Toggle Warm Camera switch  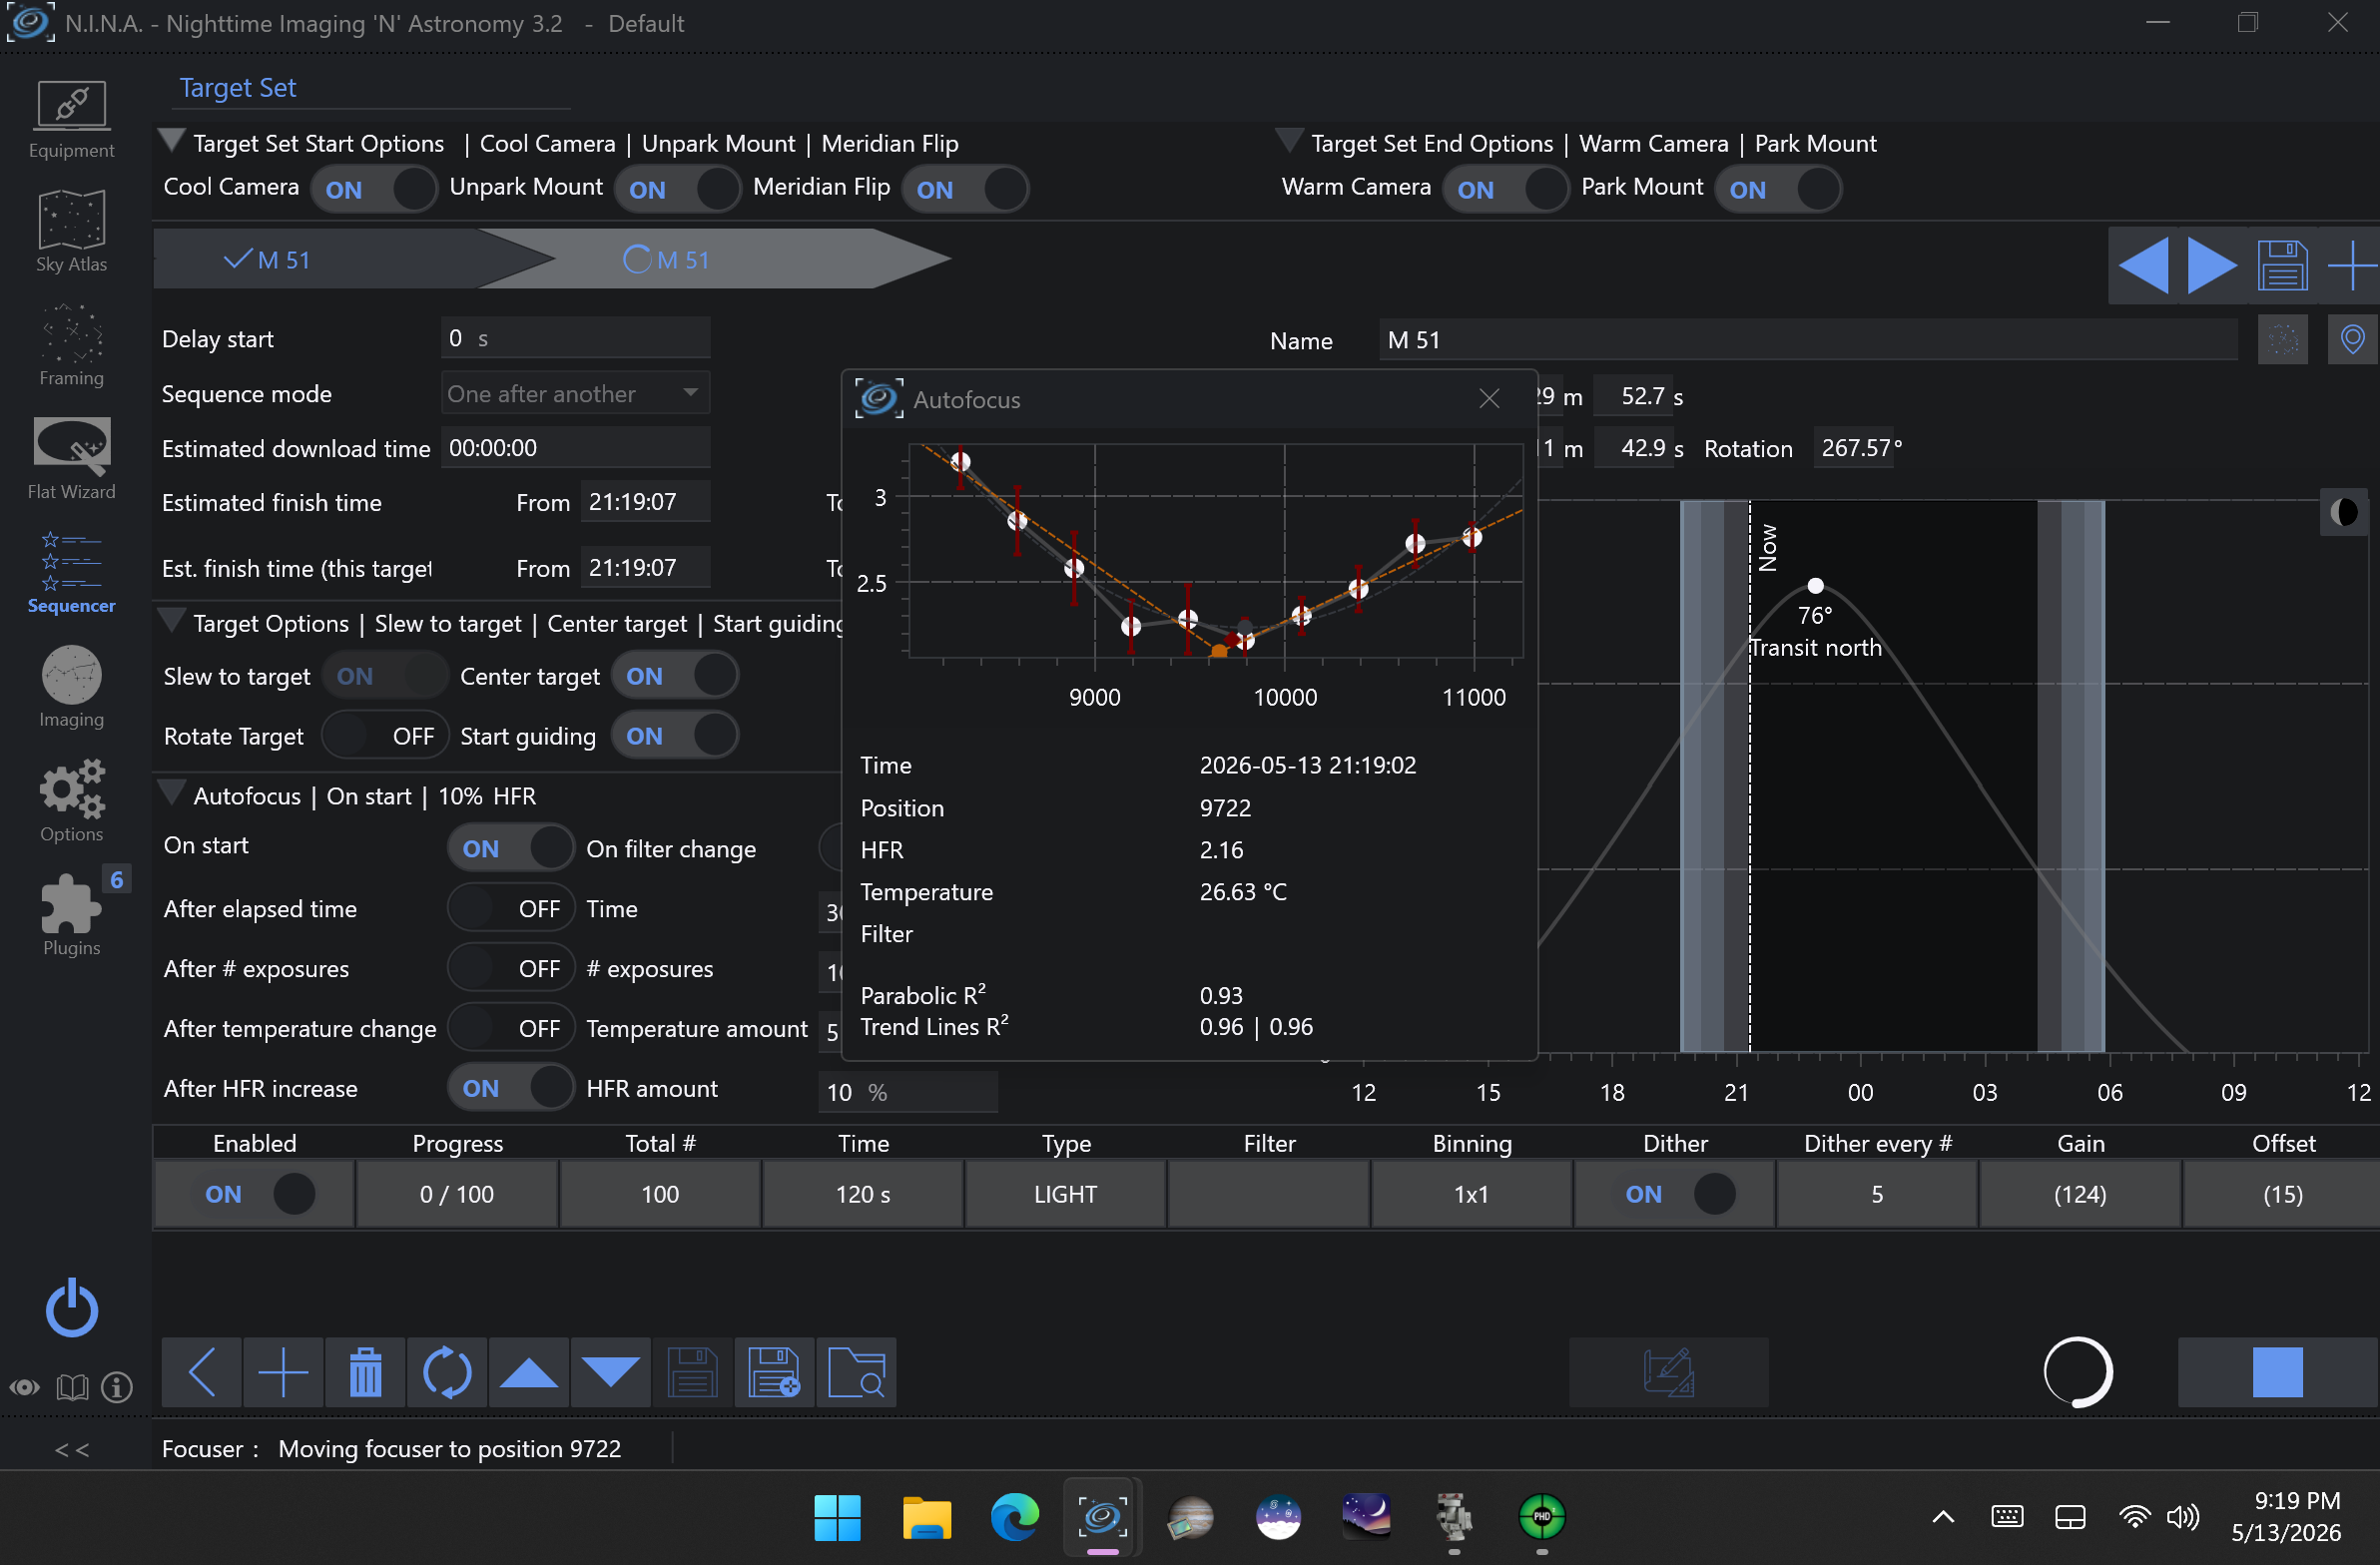coord(1505,189)
